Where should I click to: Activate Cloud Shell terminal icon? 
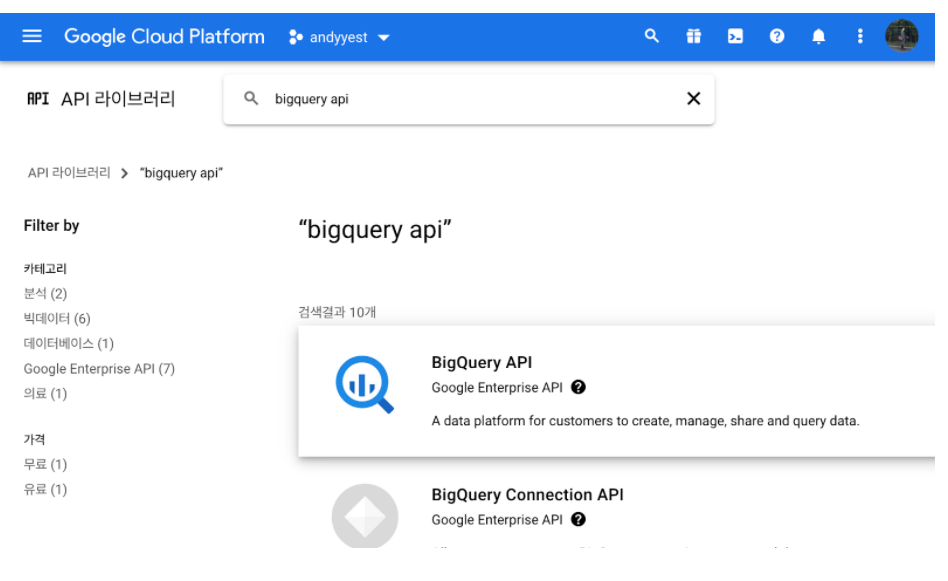click(x=735, y=36)
